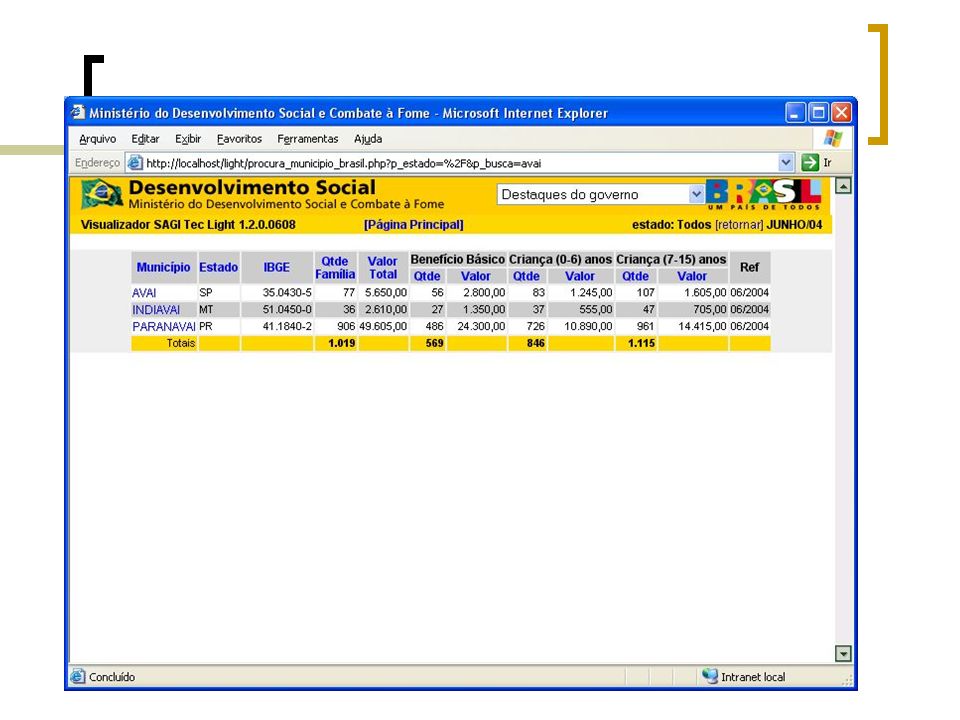Image resolution: width=960 pixels, height=720 pixels.
Task: Open the AVAI municipality link
Action: (x=144, y=293)
